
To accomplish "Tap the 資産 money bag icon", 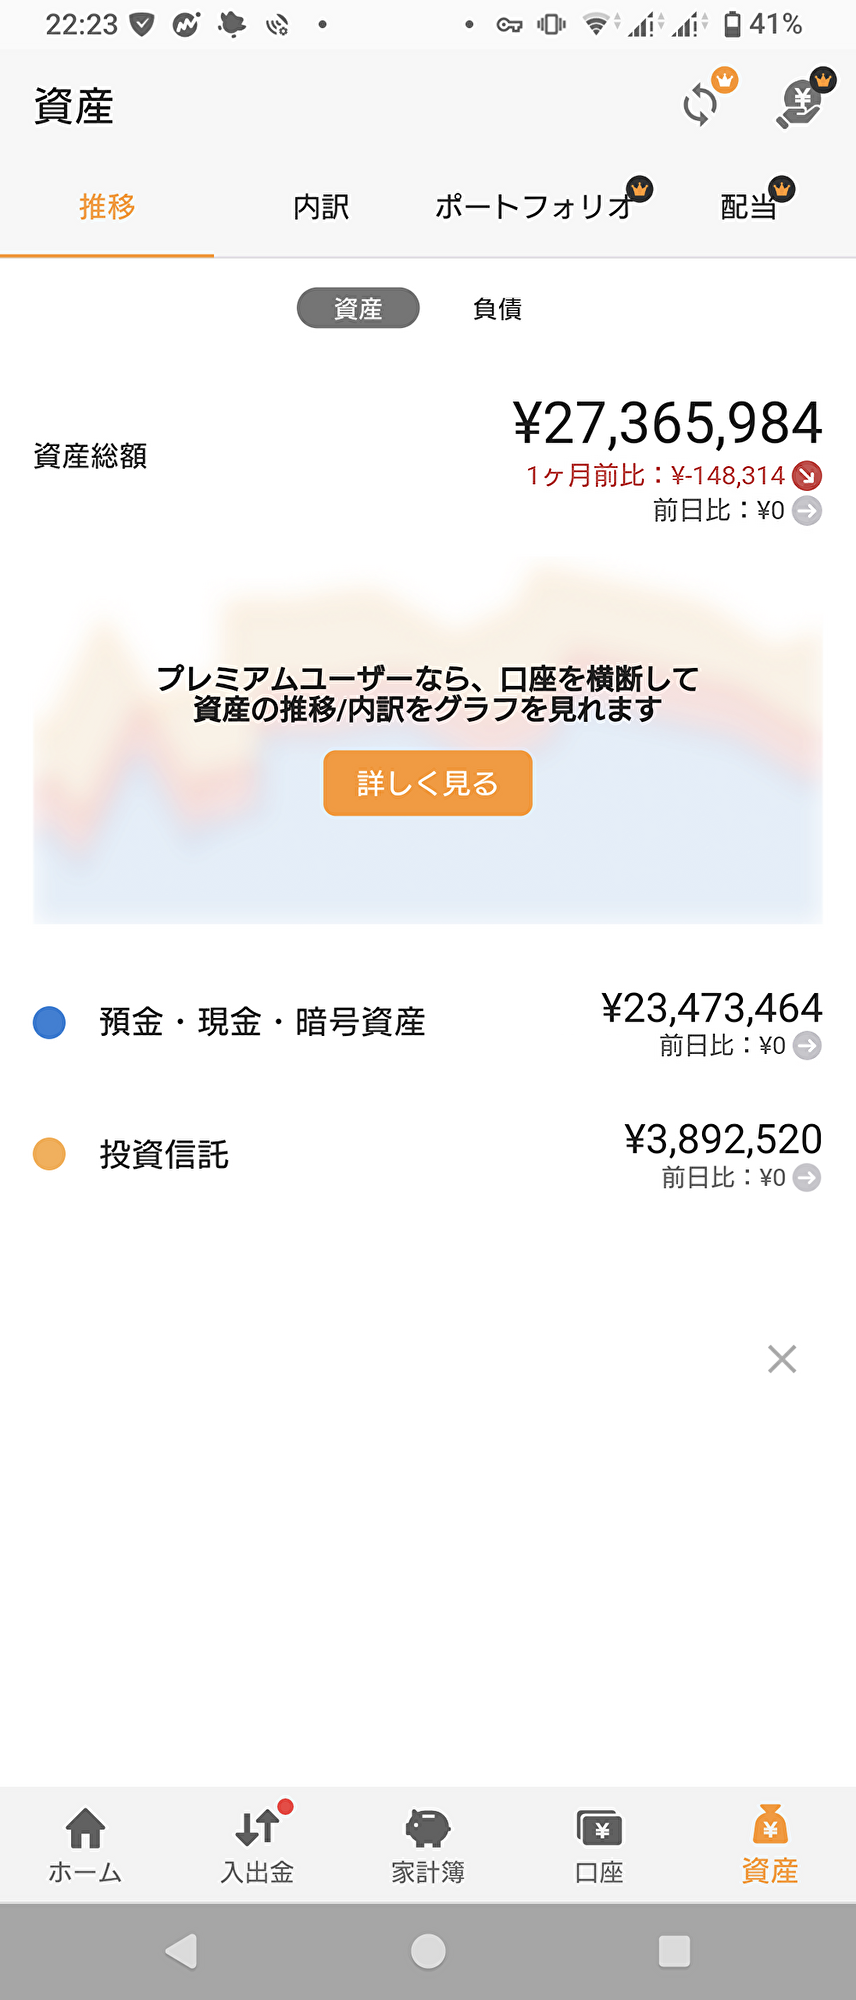I will (770, 1826).
